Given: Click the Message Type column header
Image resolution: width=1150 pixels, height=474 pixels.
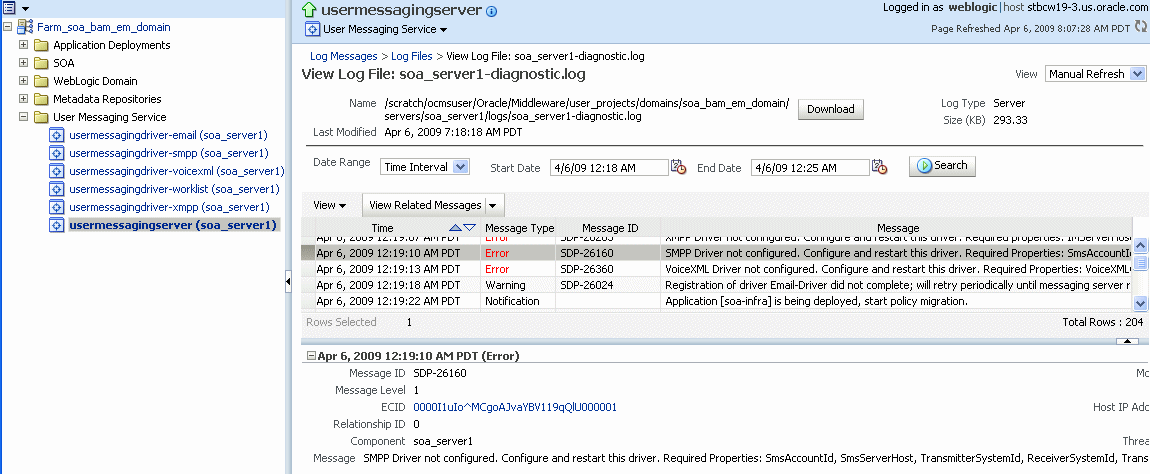Looking at the screenshot, I should pyautogui.click(x=519, y=228).
